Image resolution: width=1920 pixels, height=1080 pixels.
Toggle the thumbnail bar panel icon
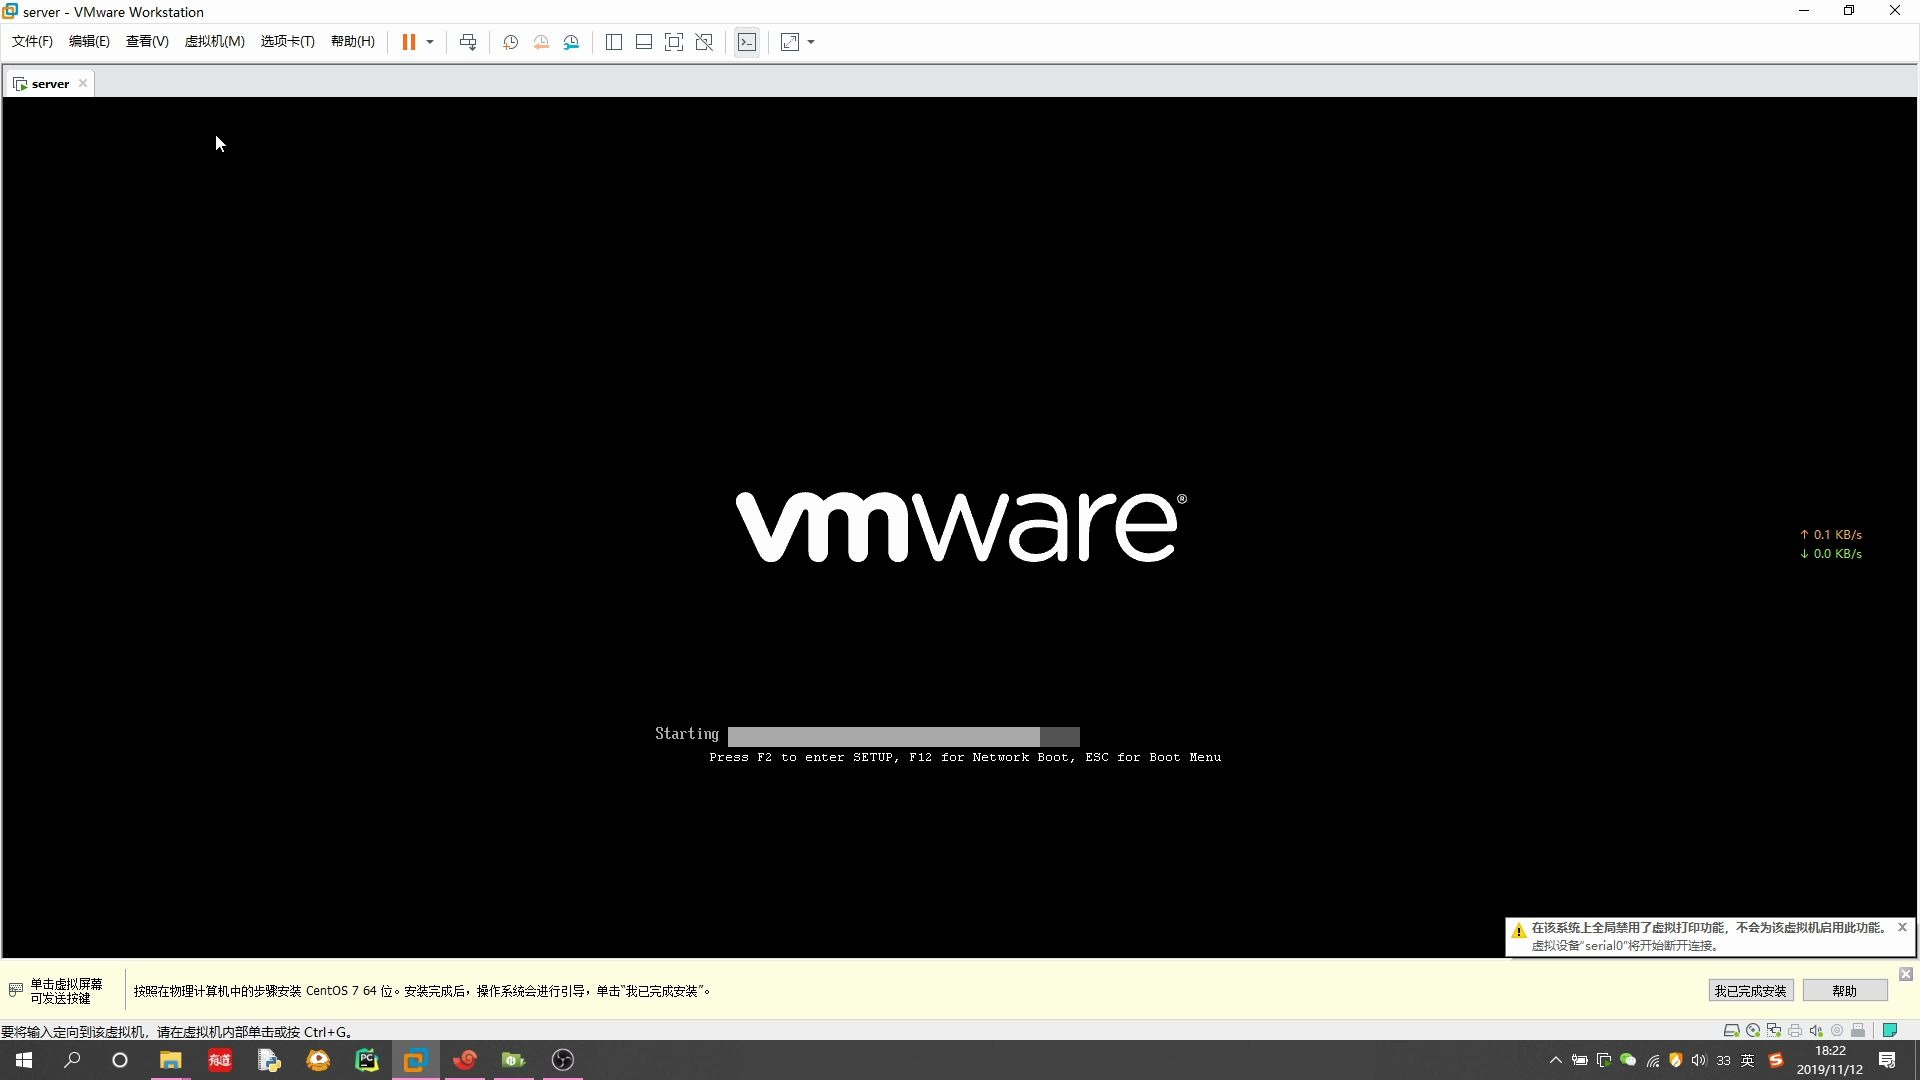[644, 42]
